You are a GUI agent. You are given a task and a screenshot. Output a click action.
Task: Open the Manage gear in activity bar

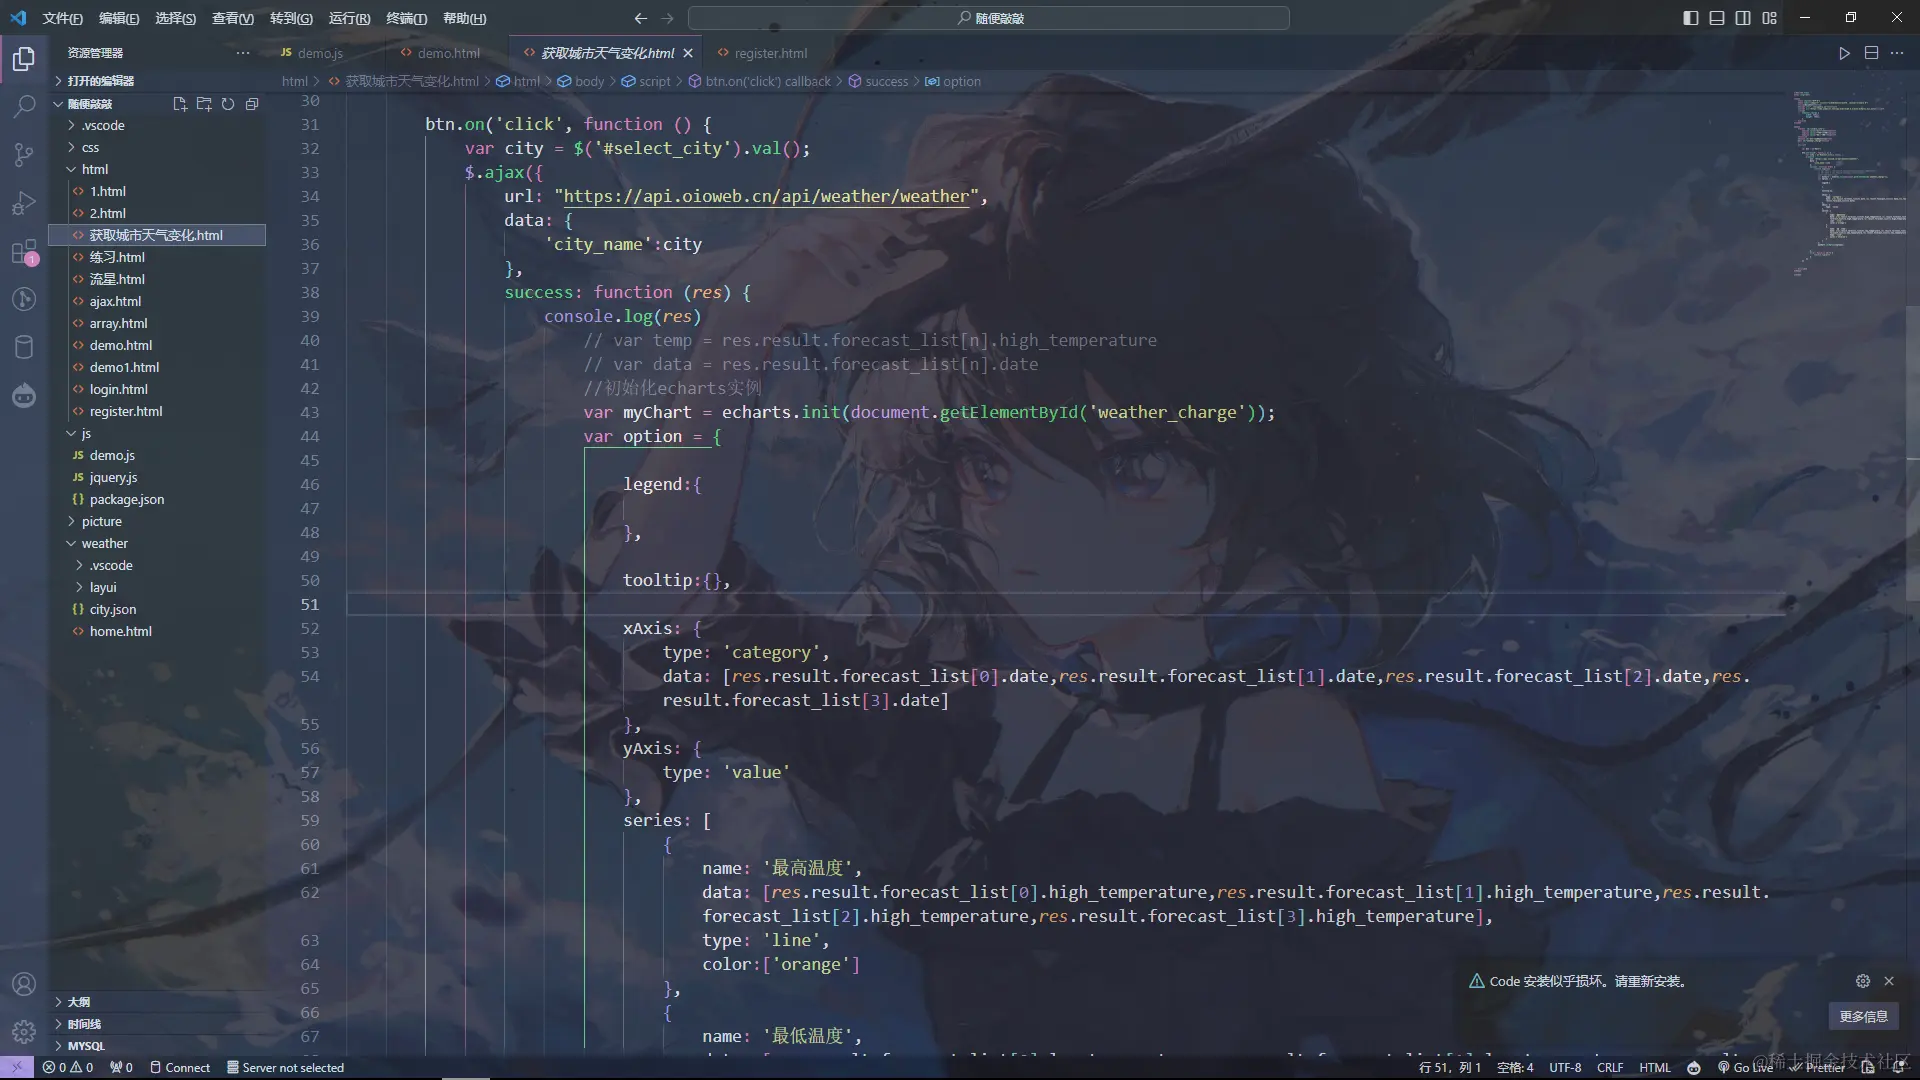click(24, 1031)
